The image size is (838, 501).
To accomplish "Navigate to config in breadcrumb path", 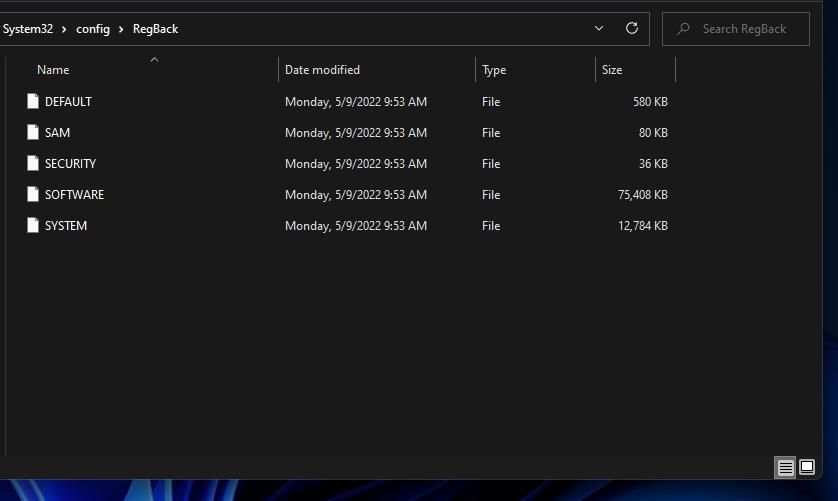I will [x=93, y=29].
